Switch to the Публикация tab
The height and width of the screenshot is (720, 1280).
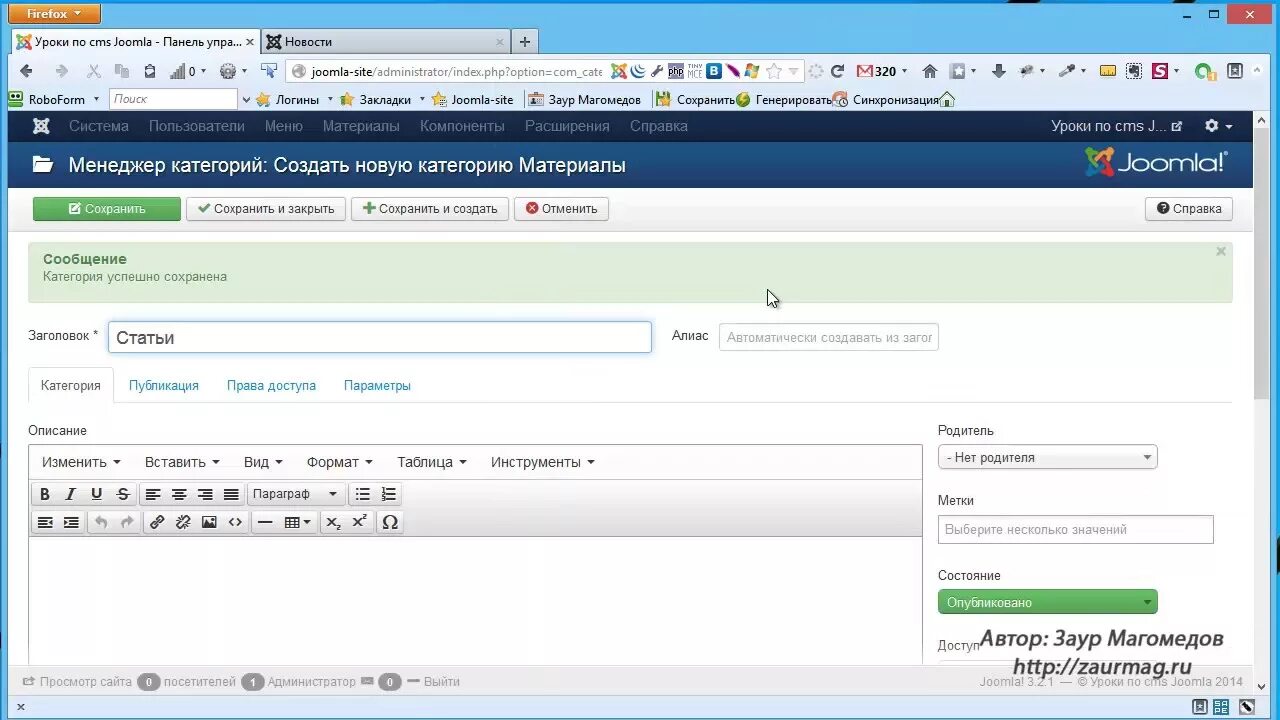pos(164,385)
